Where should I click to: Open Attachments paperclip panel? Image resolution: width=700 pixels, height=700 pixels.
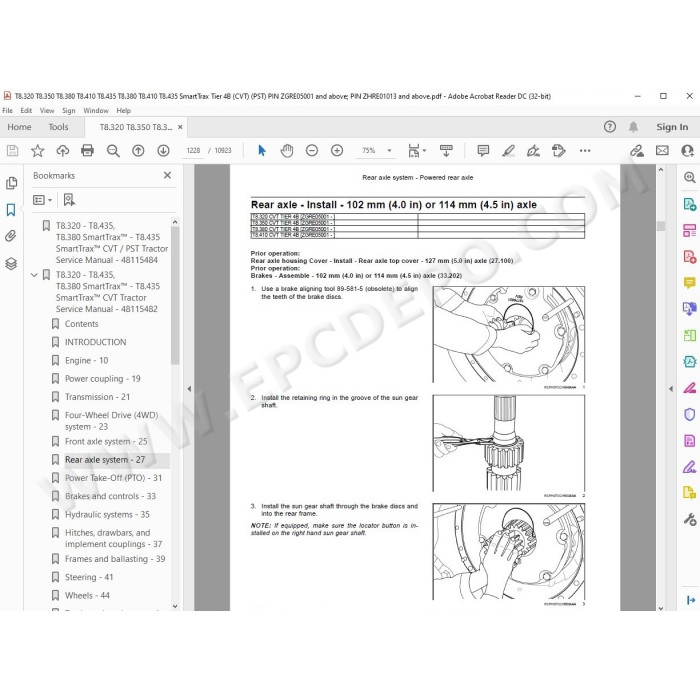pyautogui.click(x=11, y=236)
